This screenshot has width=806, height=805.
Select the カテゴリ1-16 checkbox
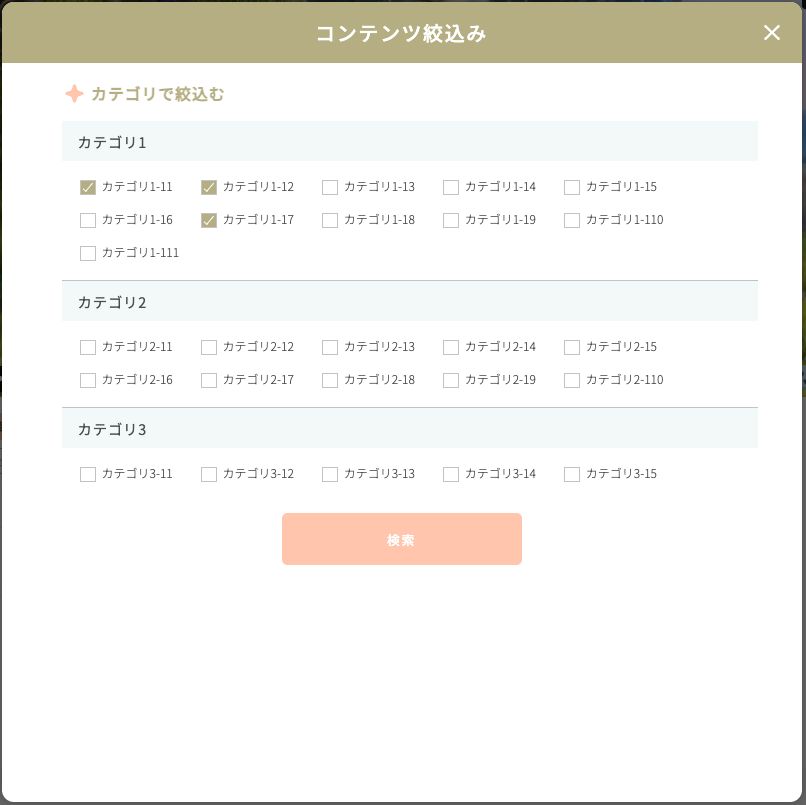tap(88, 220)
